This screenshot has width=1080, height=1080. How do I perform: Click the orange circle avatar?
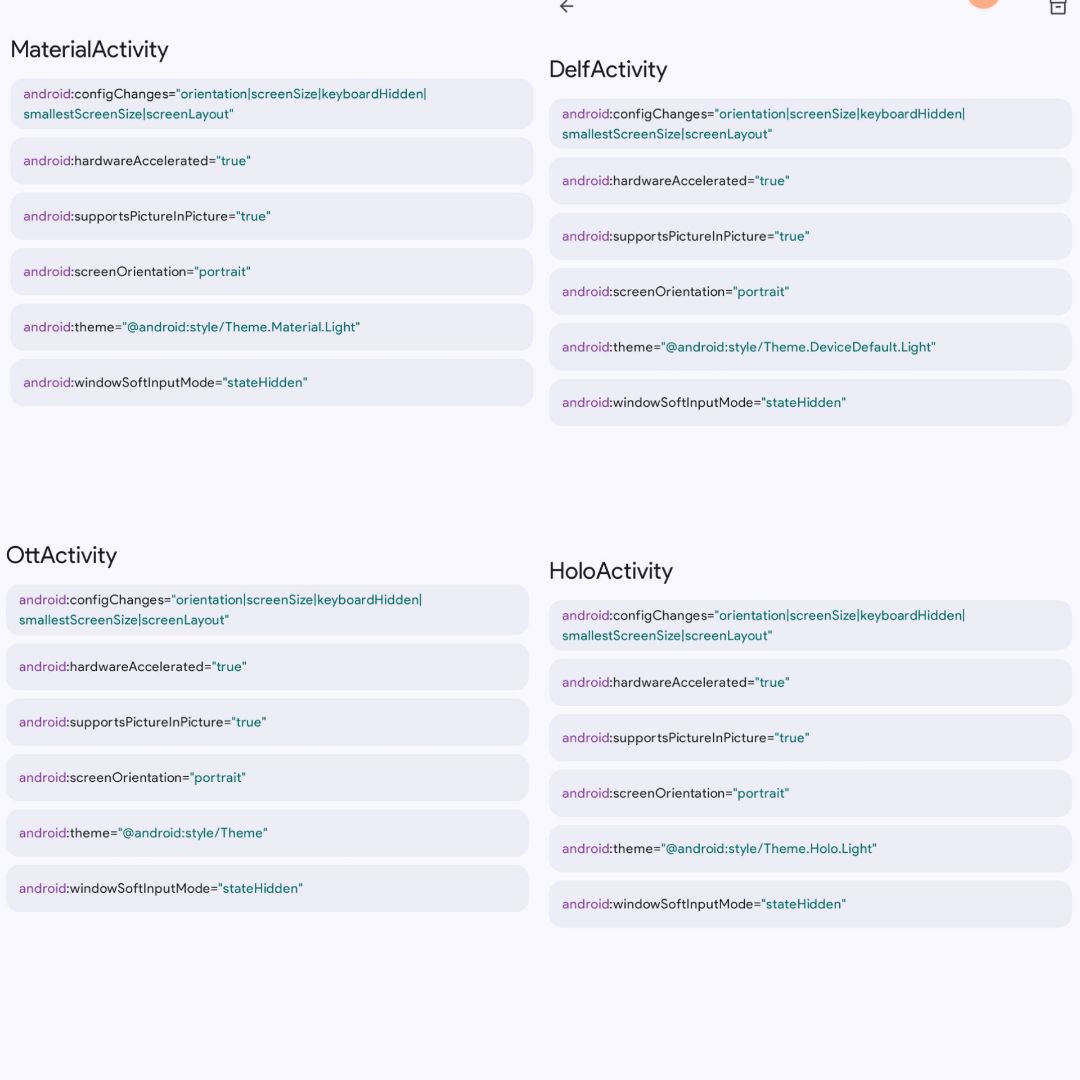coord(983,3)
